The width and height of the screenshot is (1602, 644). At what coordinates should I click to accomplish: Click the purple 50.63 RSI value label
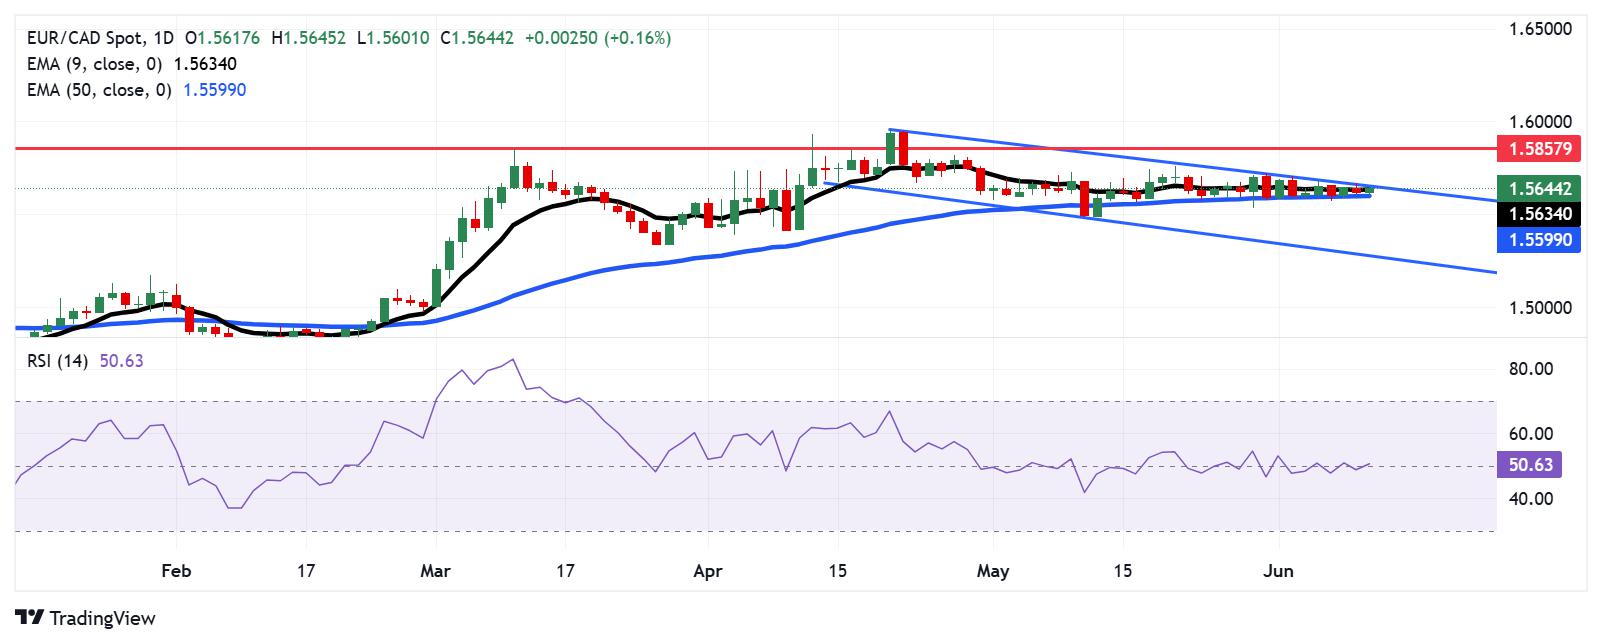coord(1530,465)
